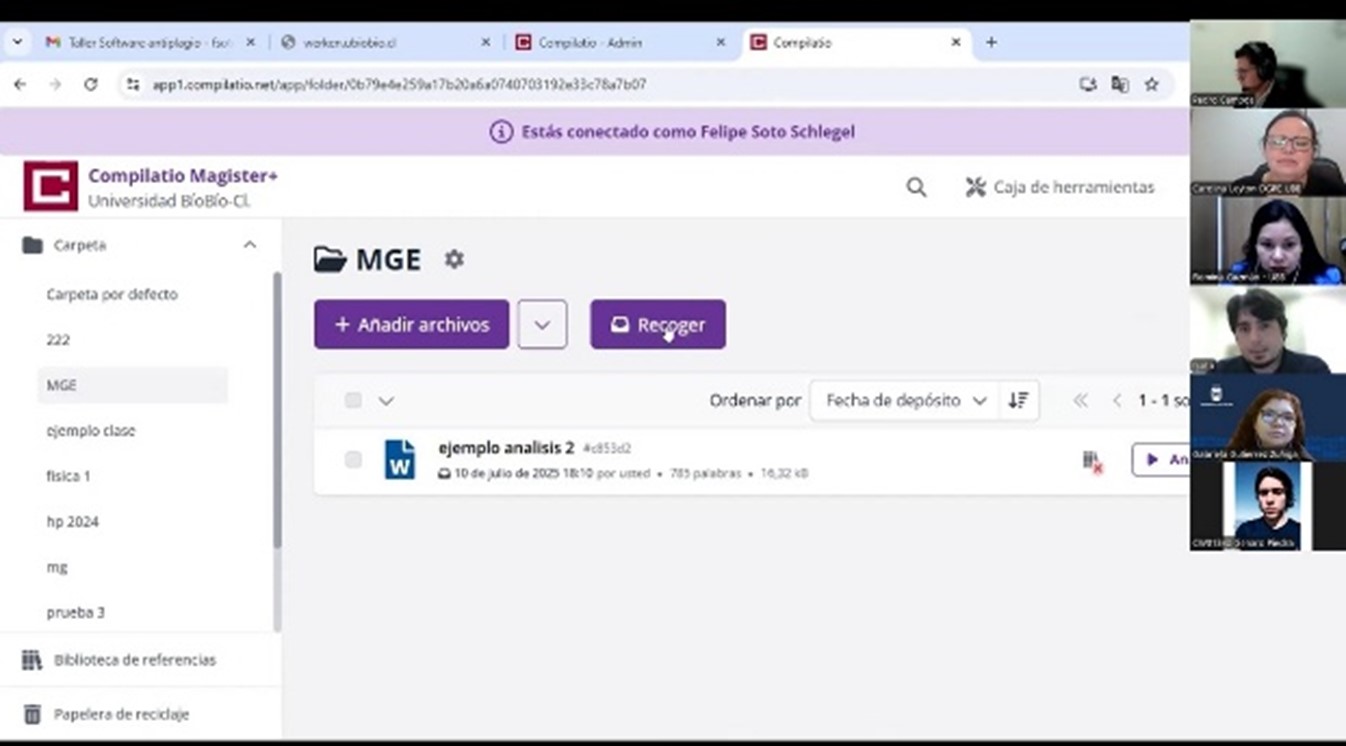This screenshot has width=1346, height=746.
Task: Open the Fecha de depósito sort dropdown
Action: pos(906,400)
